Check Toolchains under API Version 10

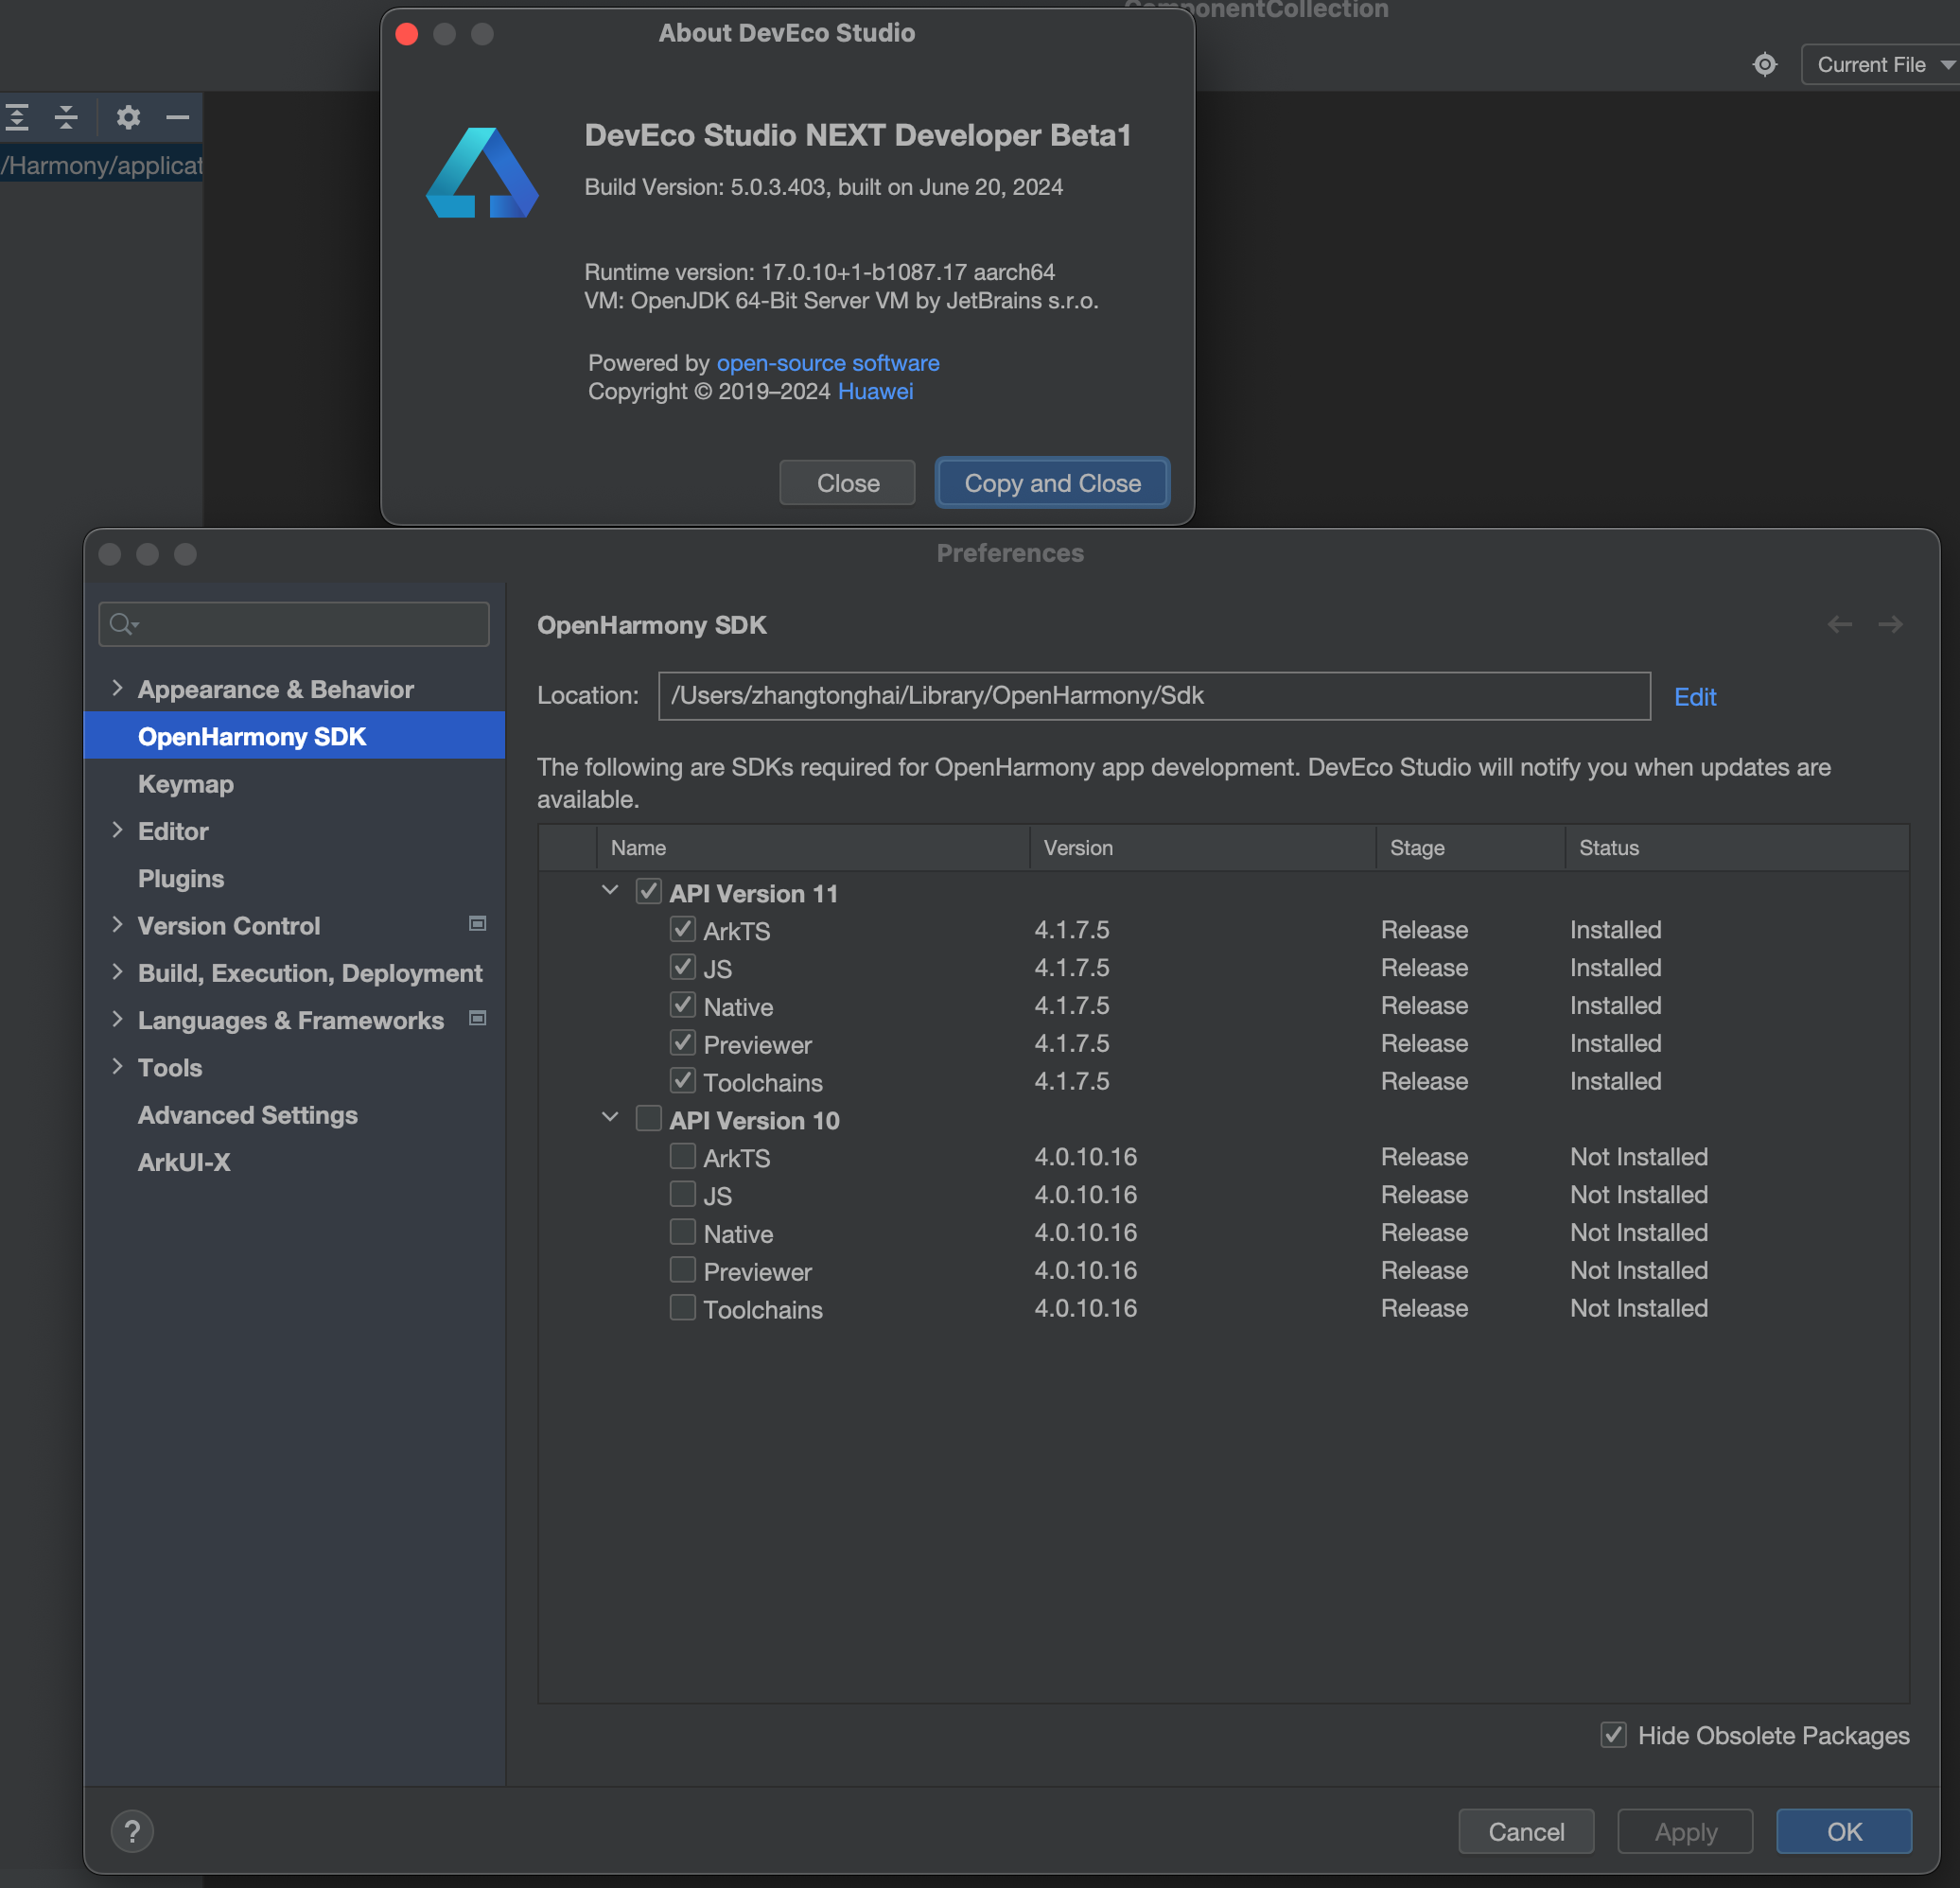(682, 1307)
